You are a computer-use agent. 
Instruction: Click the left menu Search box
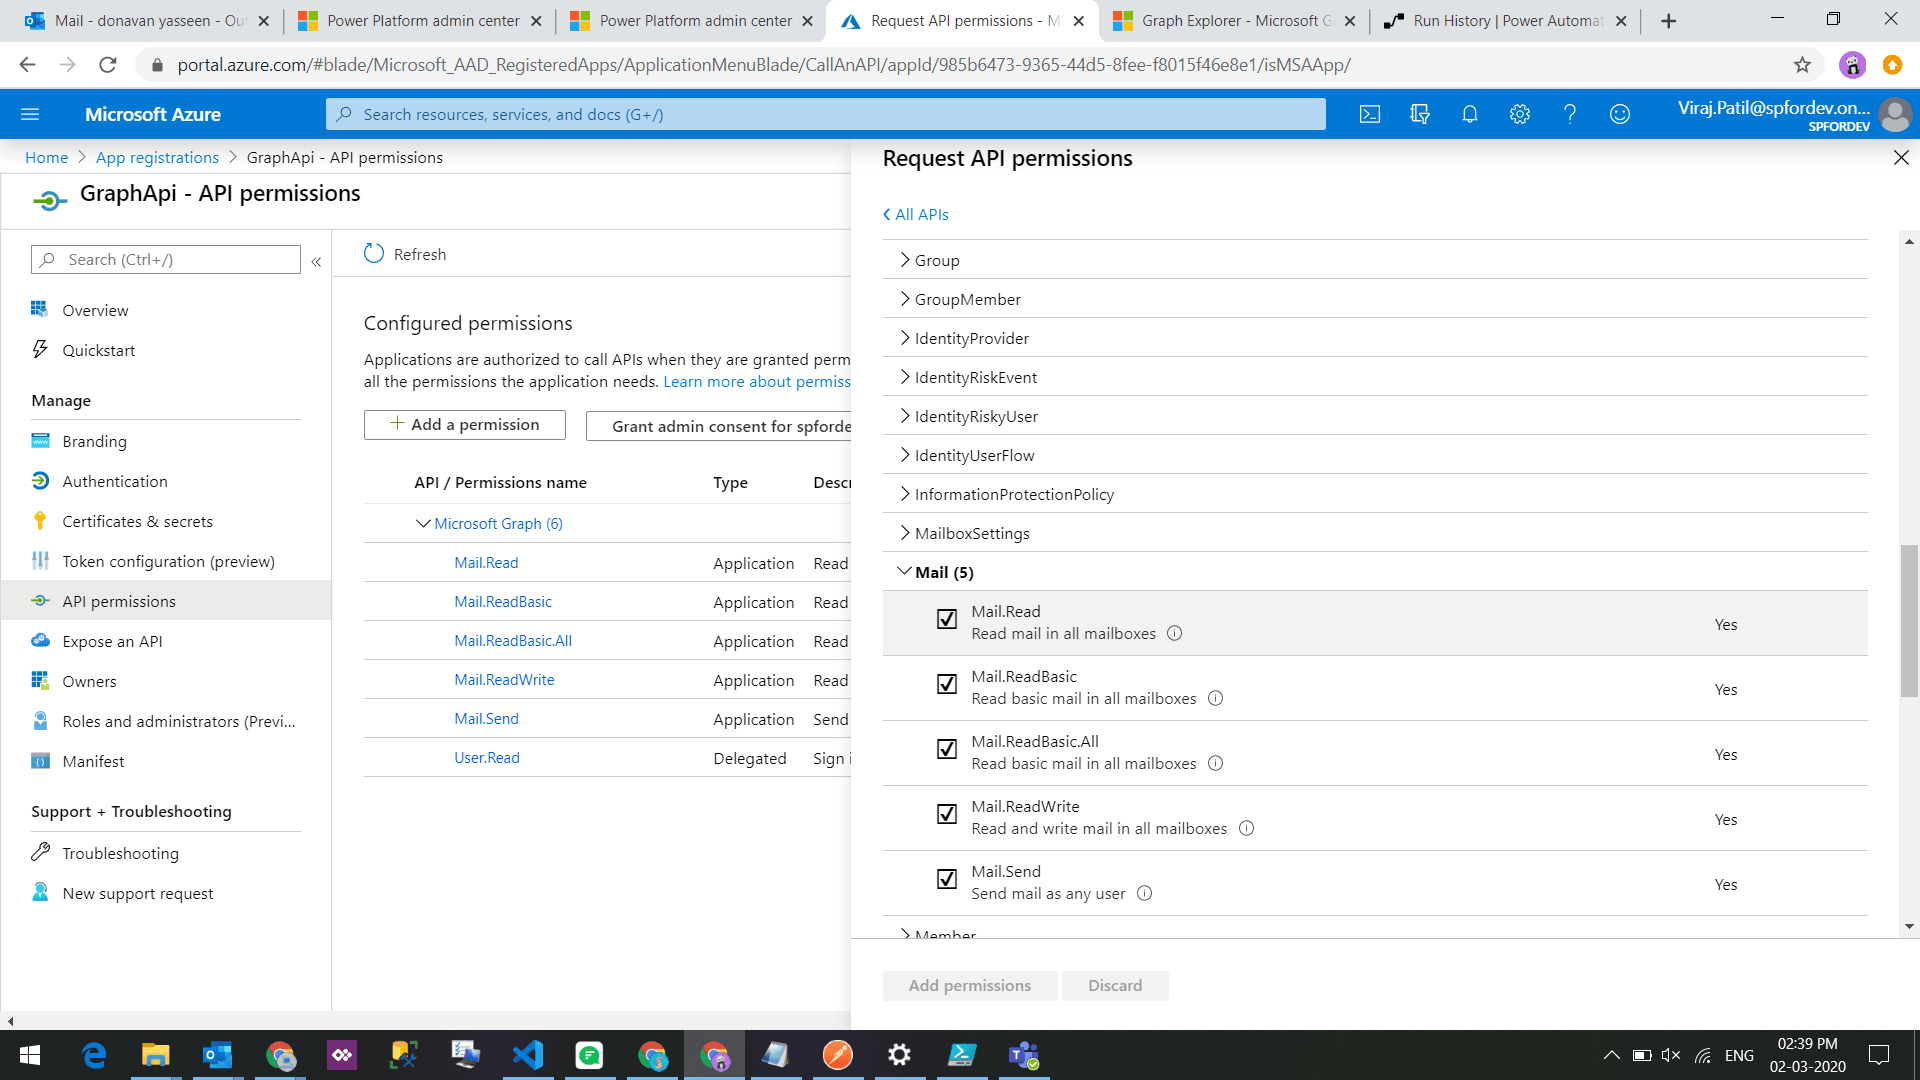click(166, 260)
